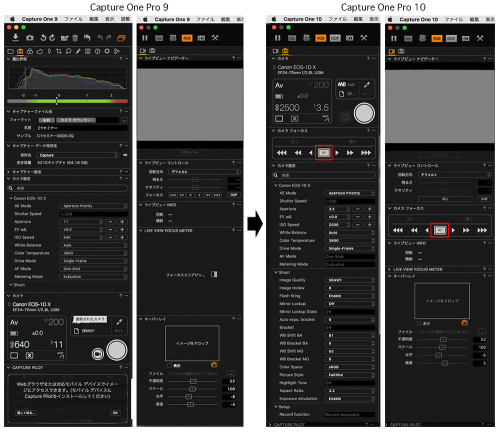500x432 pixels.
Task: Click red-boxed AF button, Capture One 10 camera window
Action: click(324, 153)
